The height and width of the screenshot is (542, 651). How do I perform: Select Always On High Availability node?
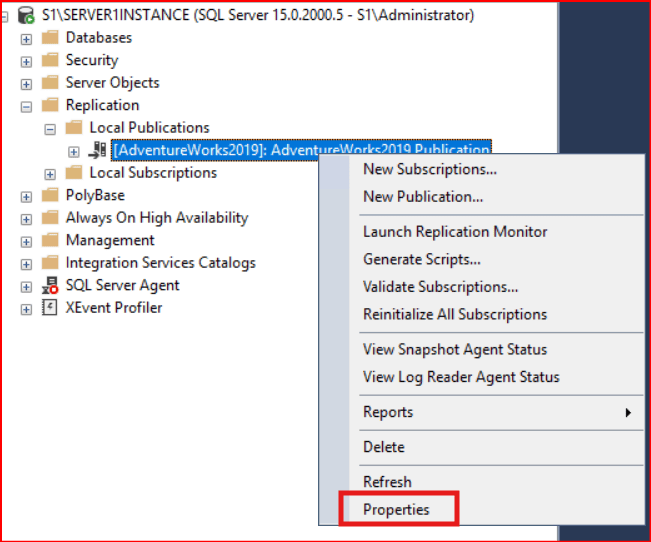[156, 218]
